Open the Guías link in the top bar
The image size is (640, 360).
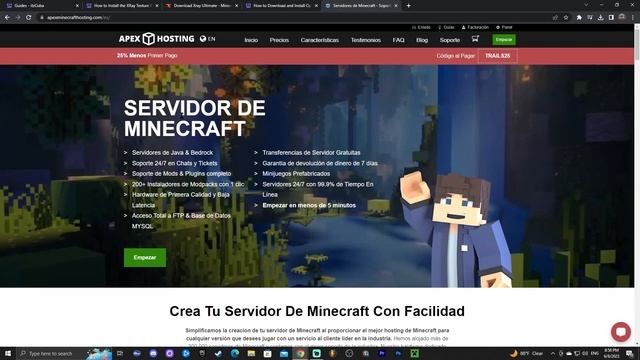(446, 27)
